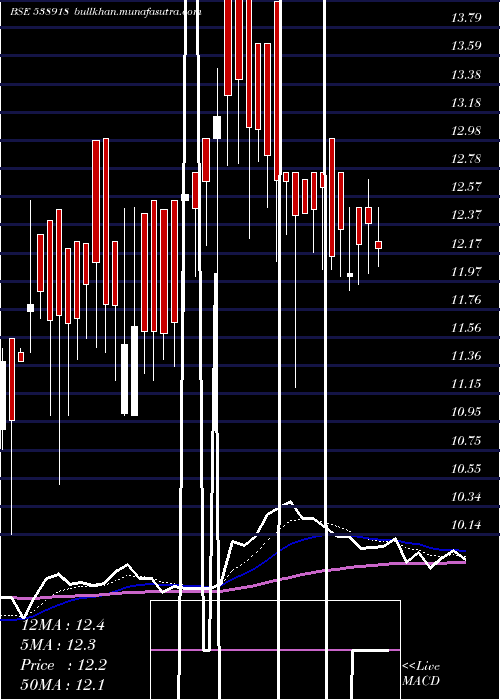500x700 pixels.
Task: Click the 12MA : 12.4 legend entry
Action: pos(62,625)
